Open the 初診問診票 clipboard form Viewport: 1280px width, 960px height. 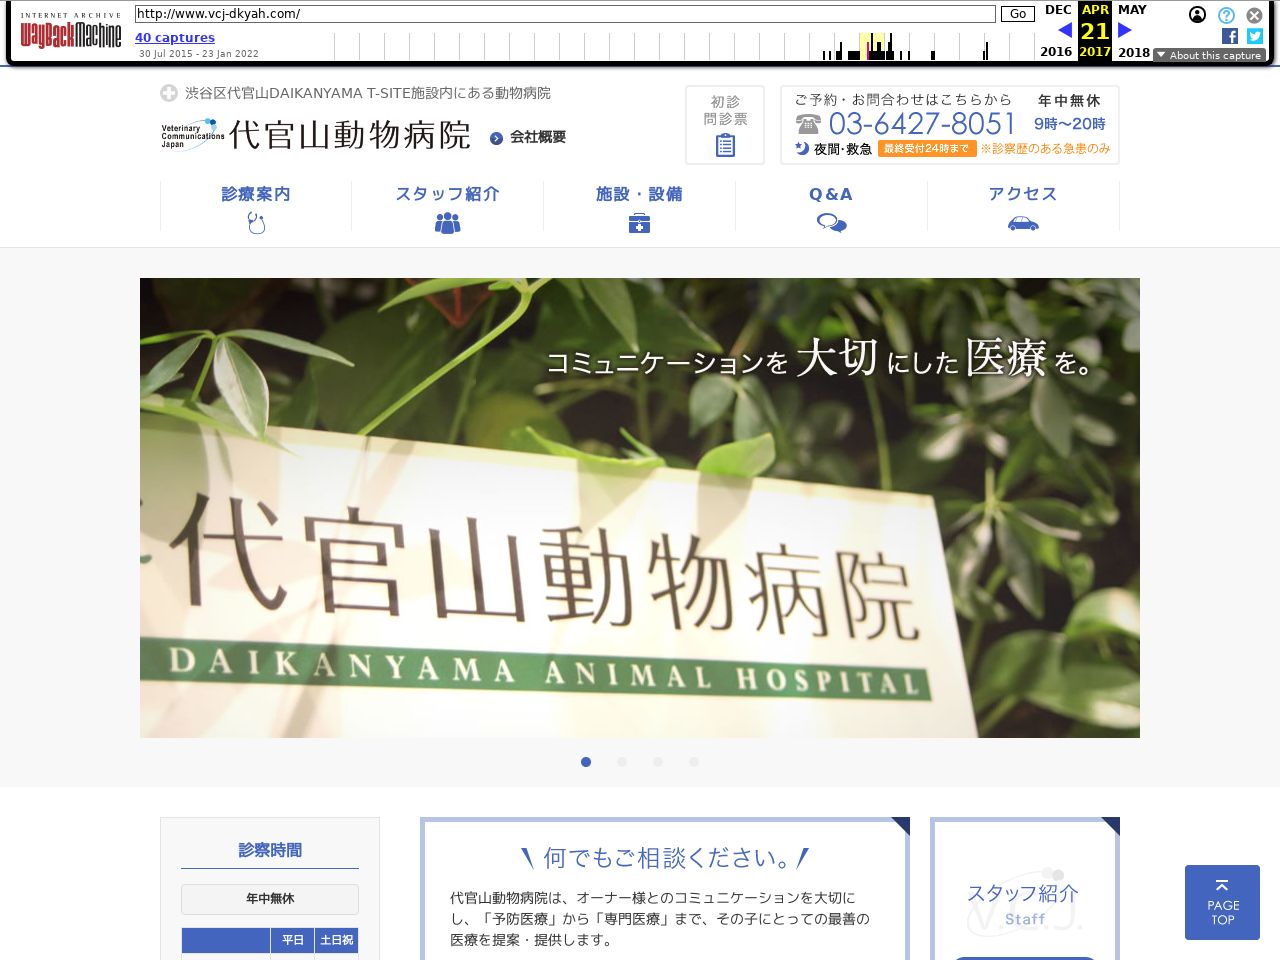pyautogui.click(x=725, y=125)
